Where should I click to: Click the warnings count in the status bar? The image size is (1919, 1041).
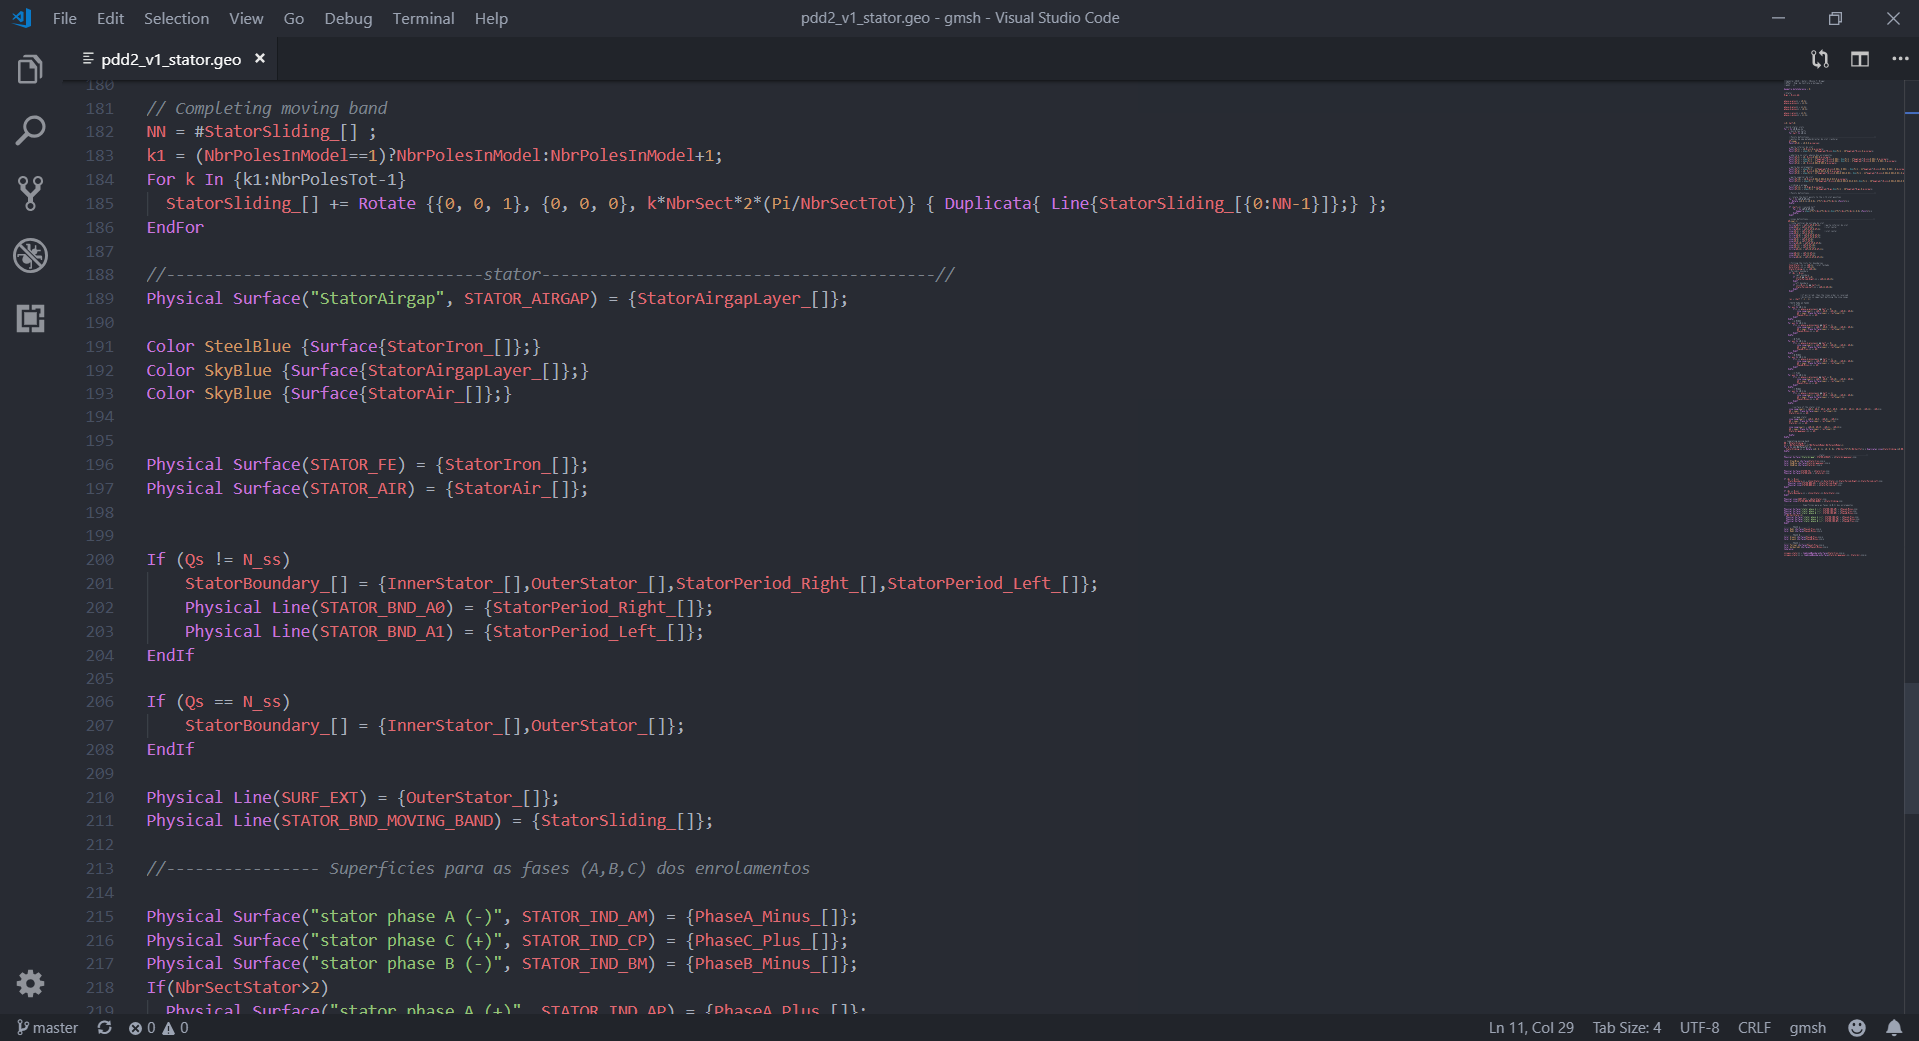pos(176,1028)
